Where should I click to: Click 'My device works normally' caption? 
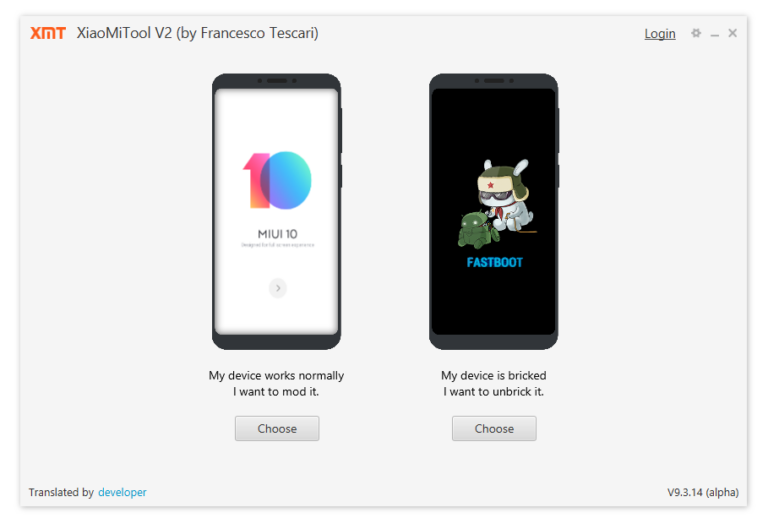(276, 376)
